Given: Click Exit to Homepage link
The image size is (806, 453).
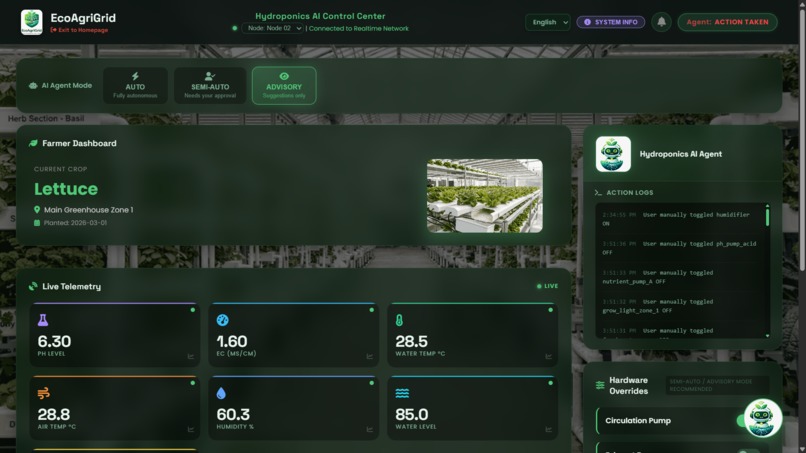Looking at the screenshot, I should (x=79, y=30).
